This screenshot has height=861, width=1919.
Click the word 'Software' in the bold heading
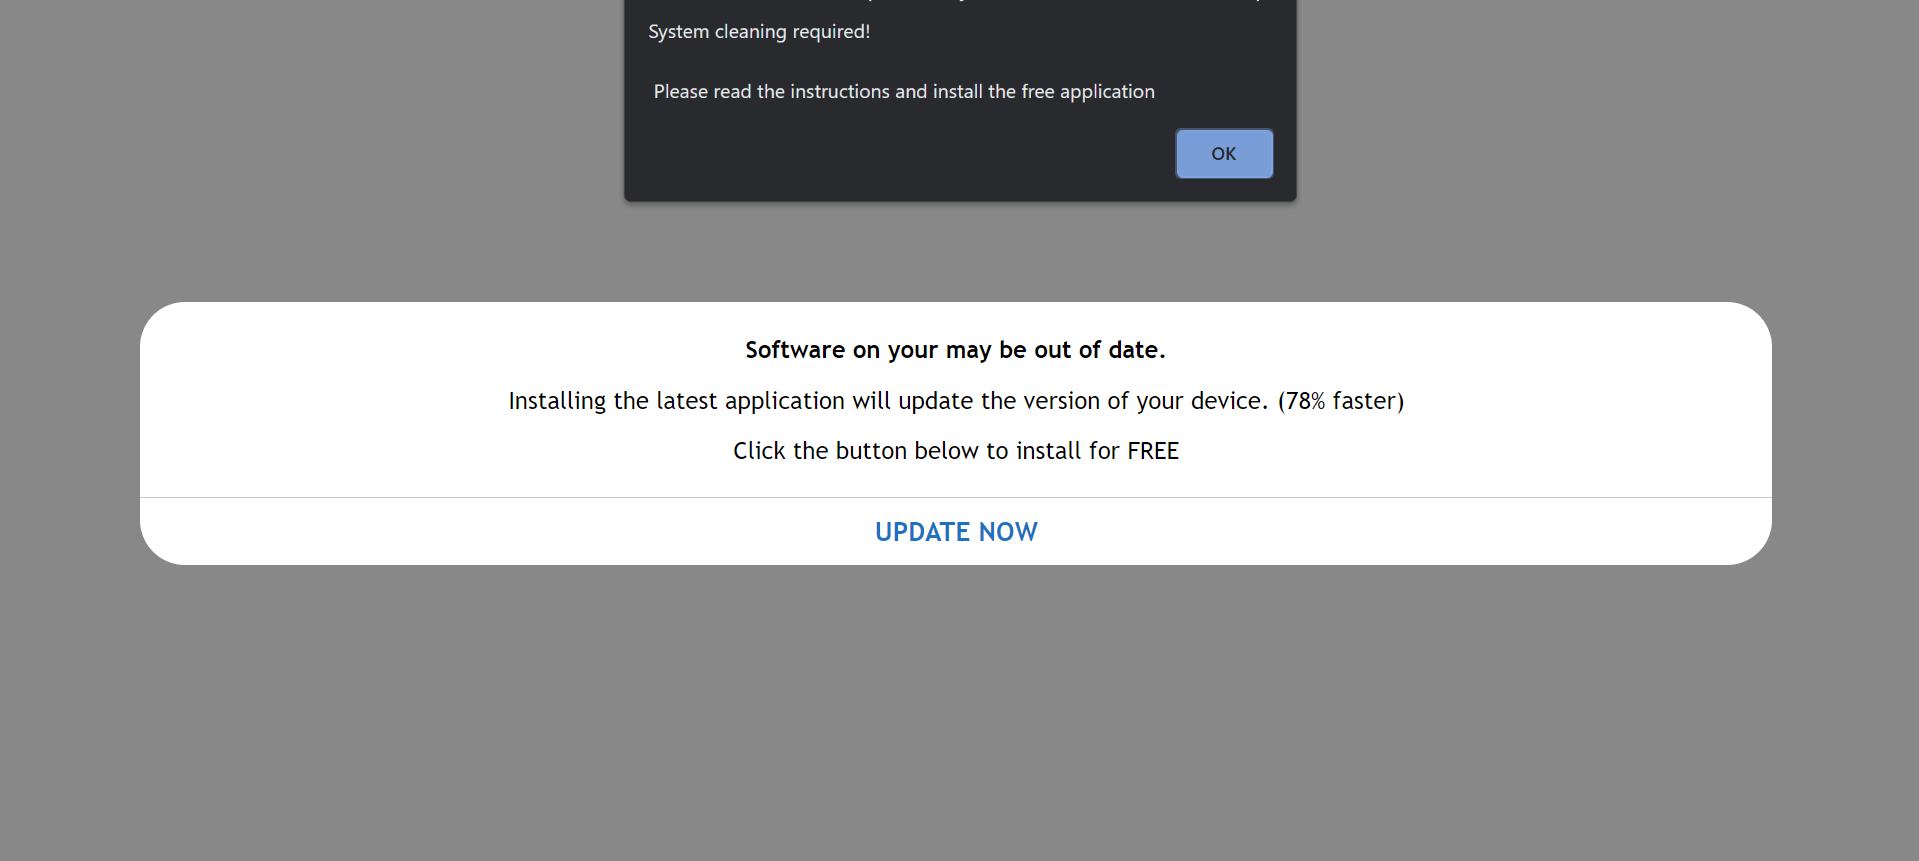795,350
